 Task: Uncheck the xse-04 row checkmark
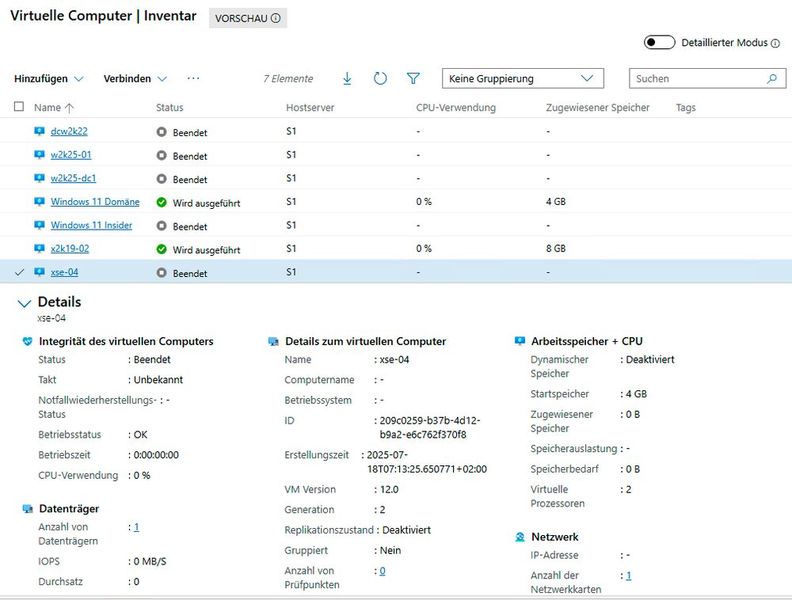click(x=19, y=272)
